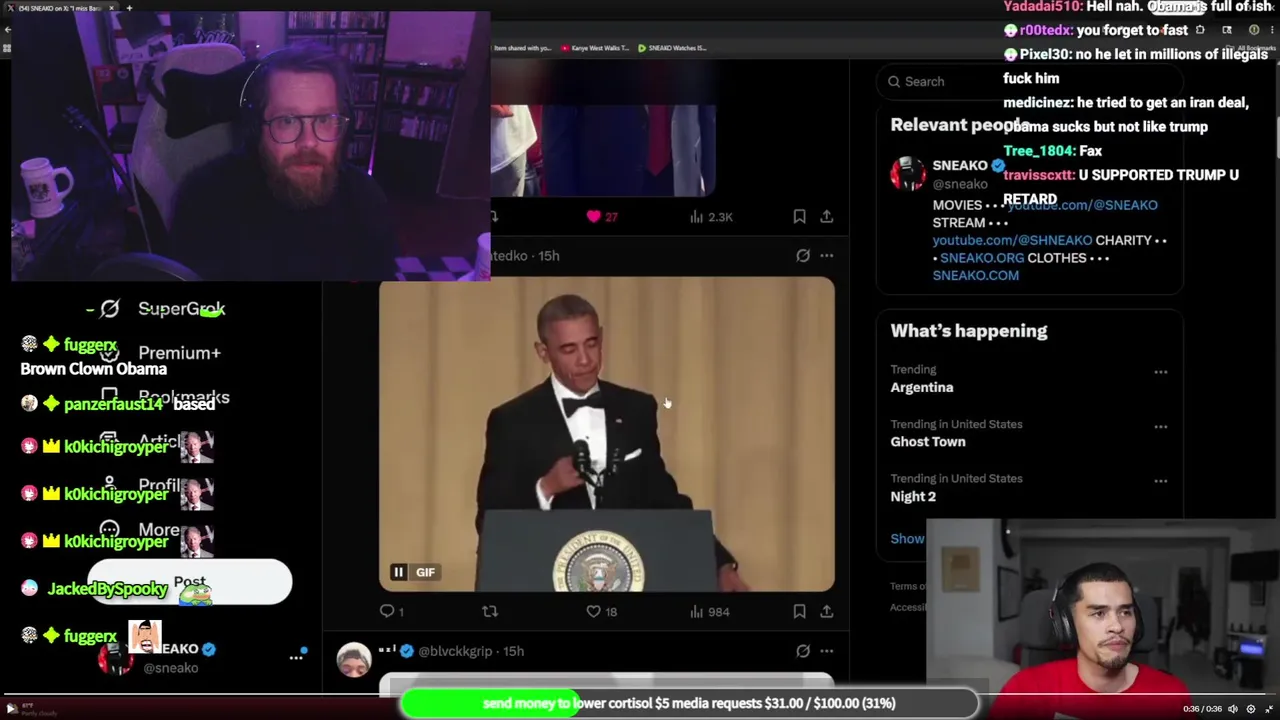1280x720 pixels.
Task: Open more options for Ghost Town trend
Action: [1161, 426]
